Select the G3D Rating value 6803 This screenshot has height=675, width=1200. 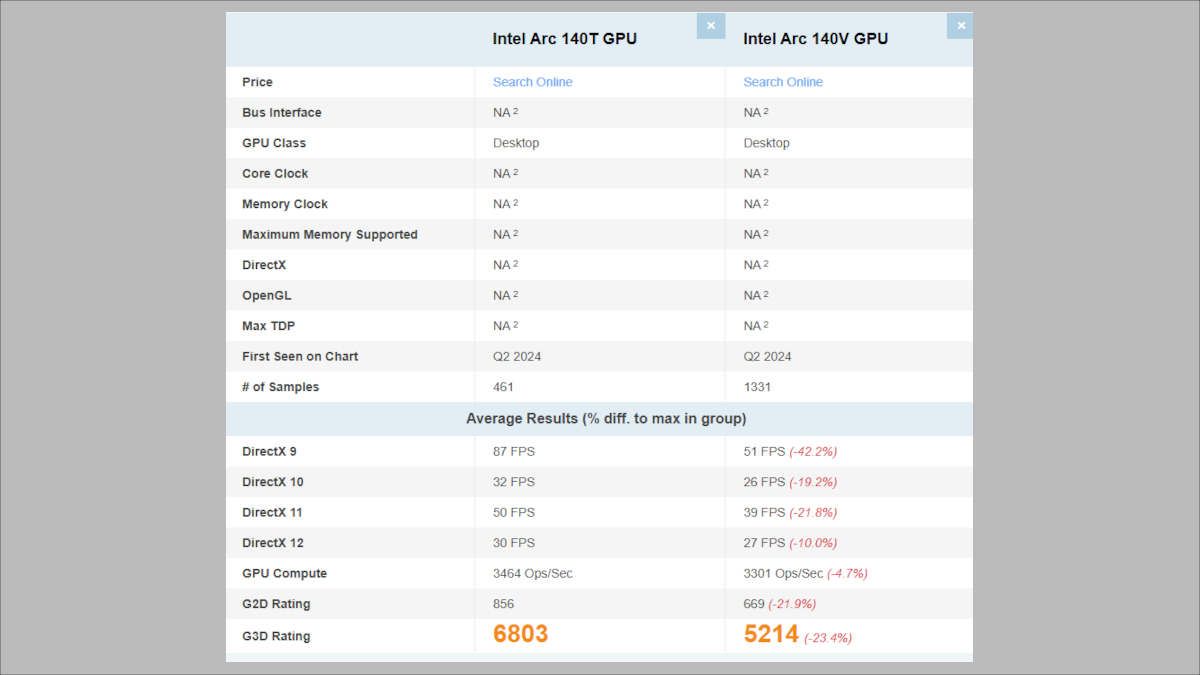[x=520, y=633]
